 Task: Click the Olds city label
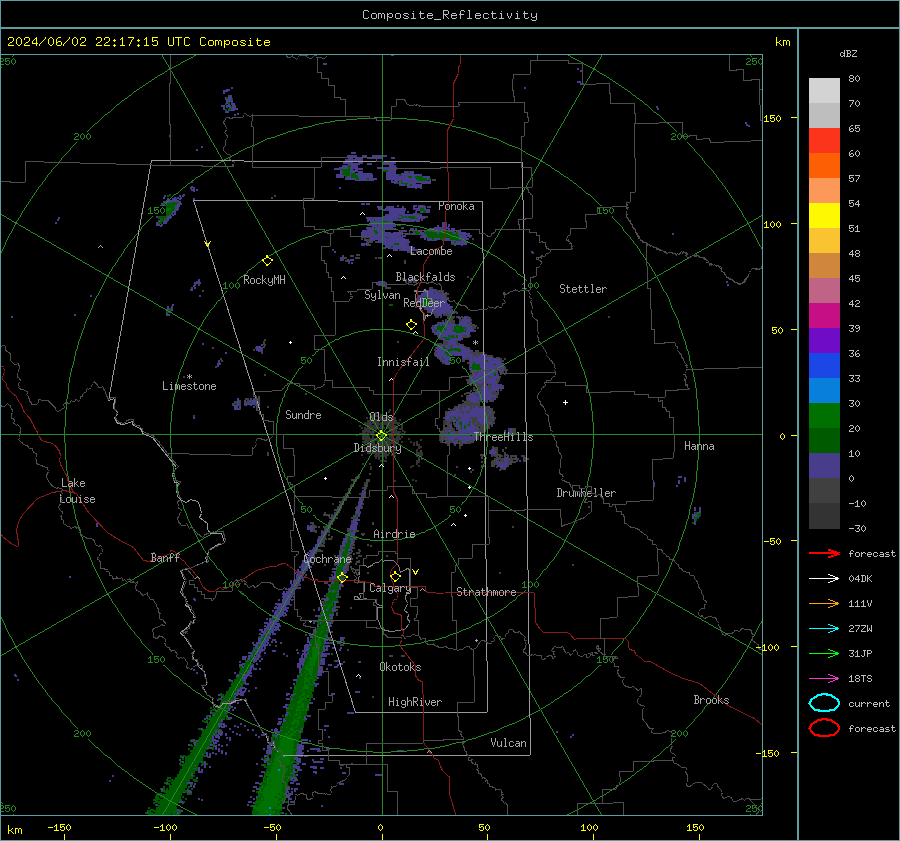(381, 417)
